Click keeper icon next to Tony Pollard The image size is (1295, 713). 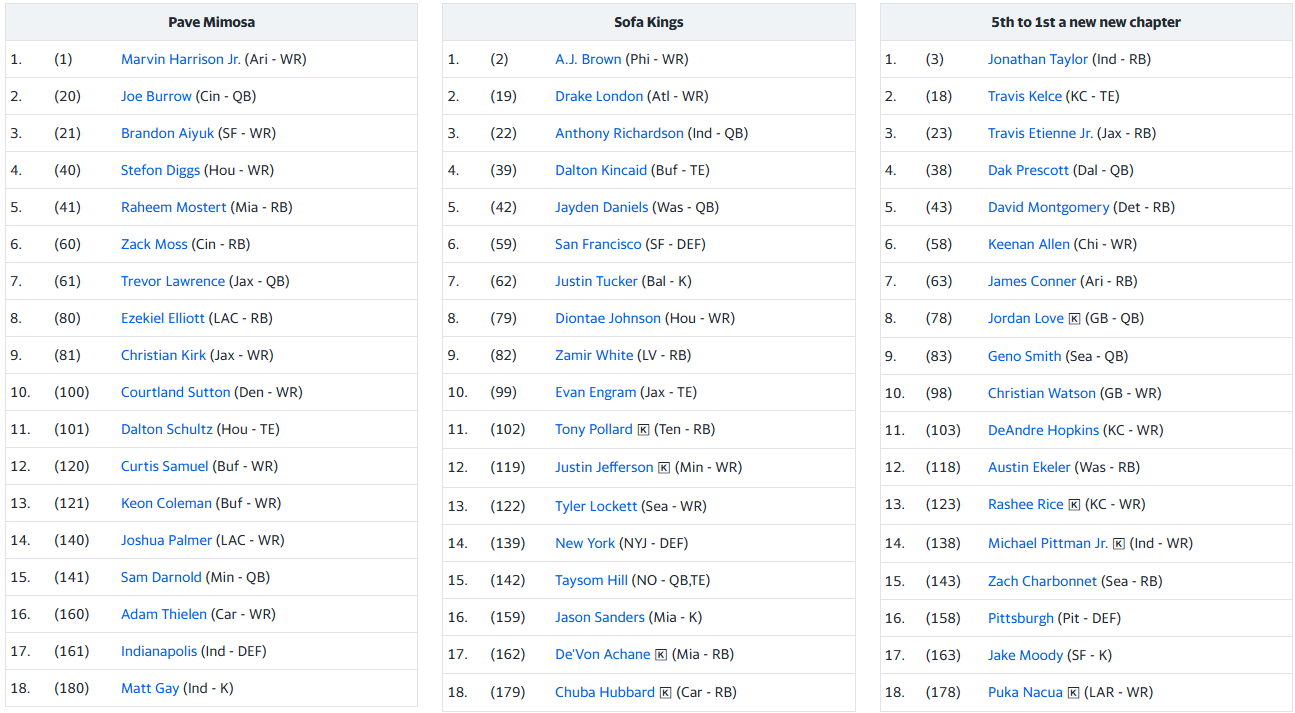(643, 430)
